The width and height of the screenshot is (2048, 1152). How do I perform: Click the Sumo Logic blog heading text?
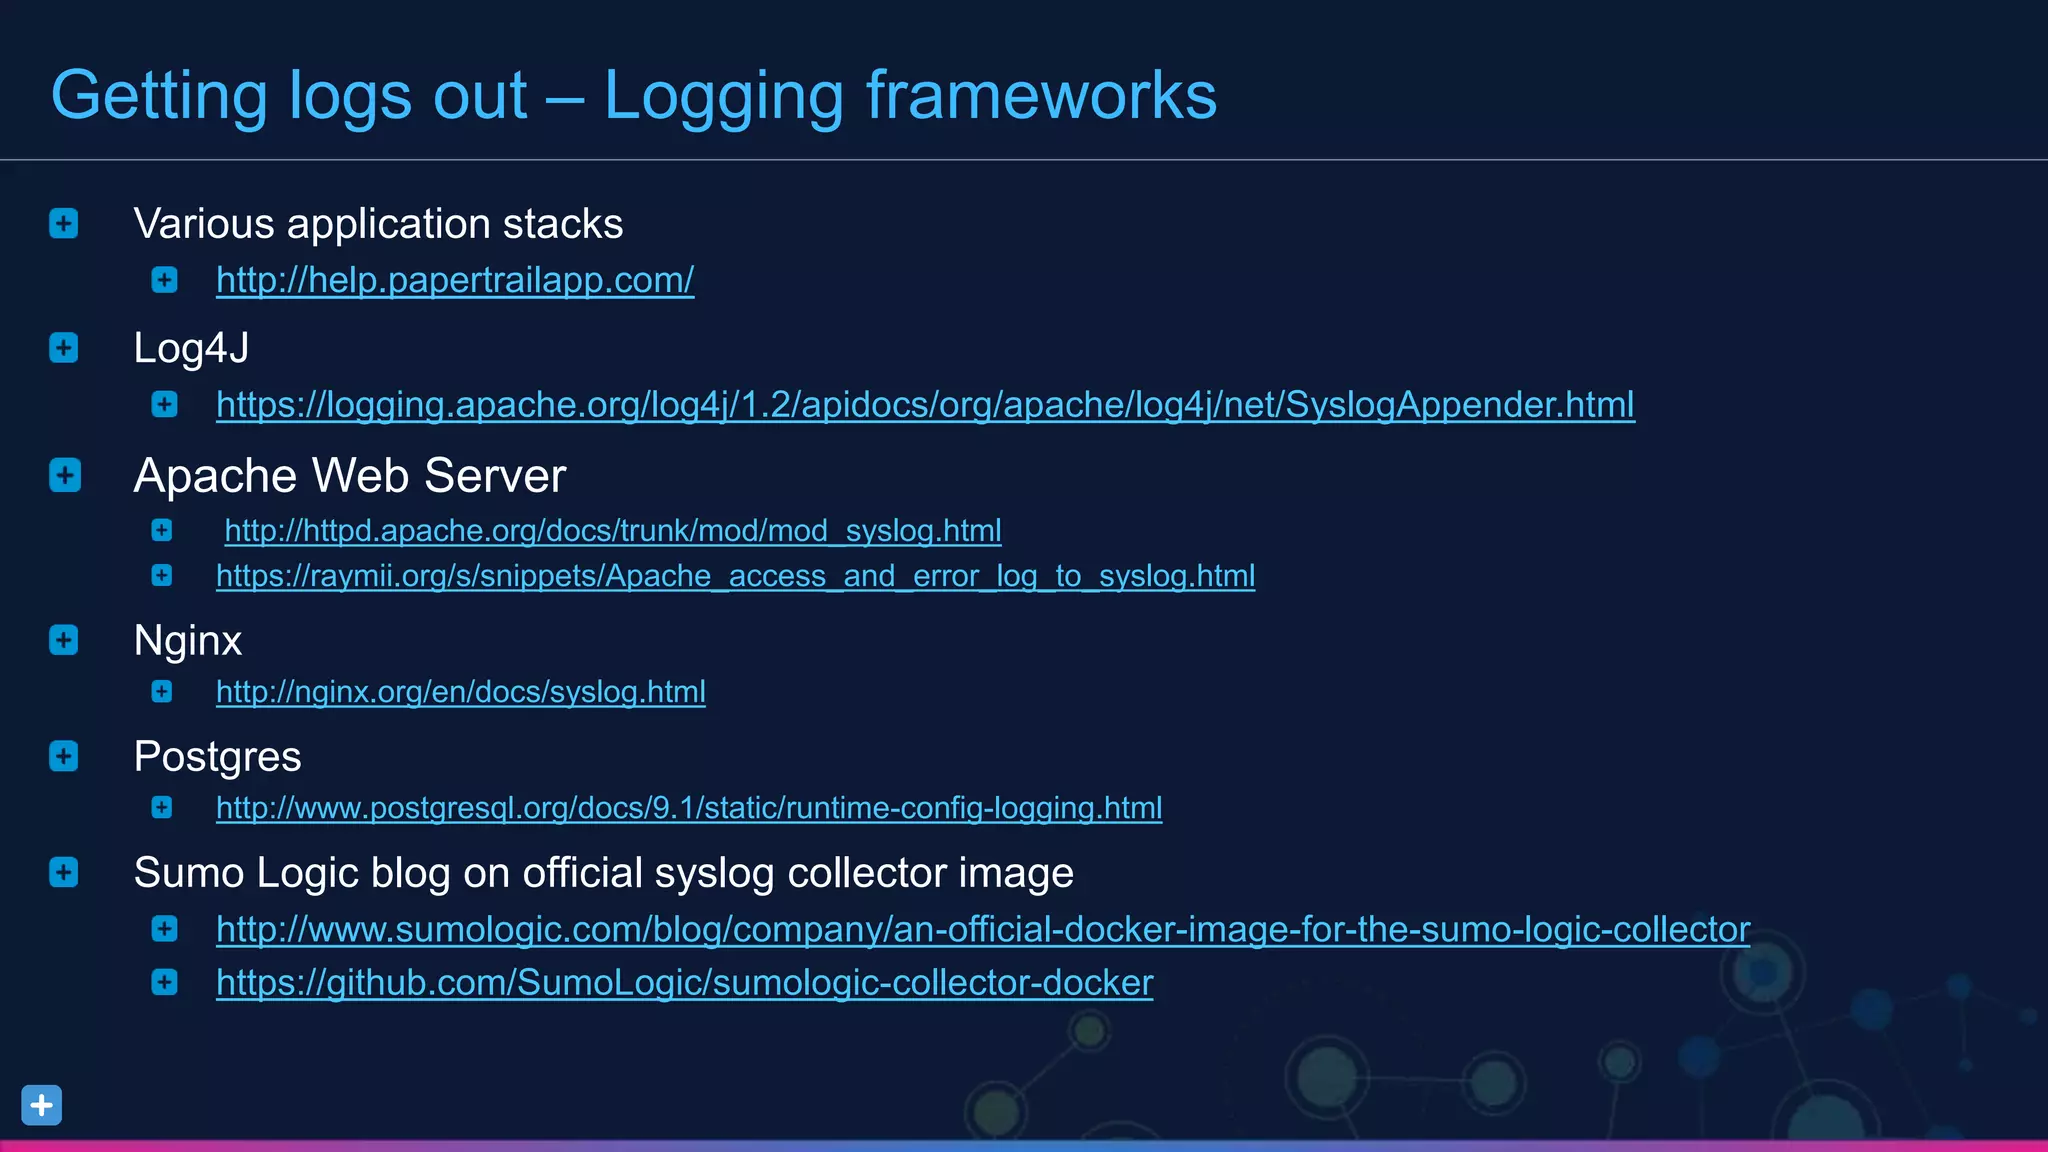click(x=603, y=873)
